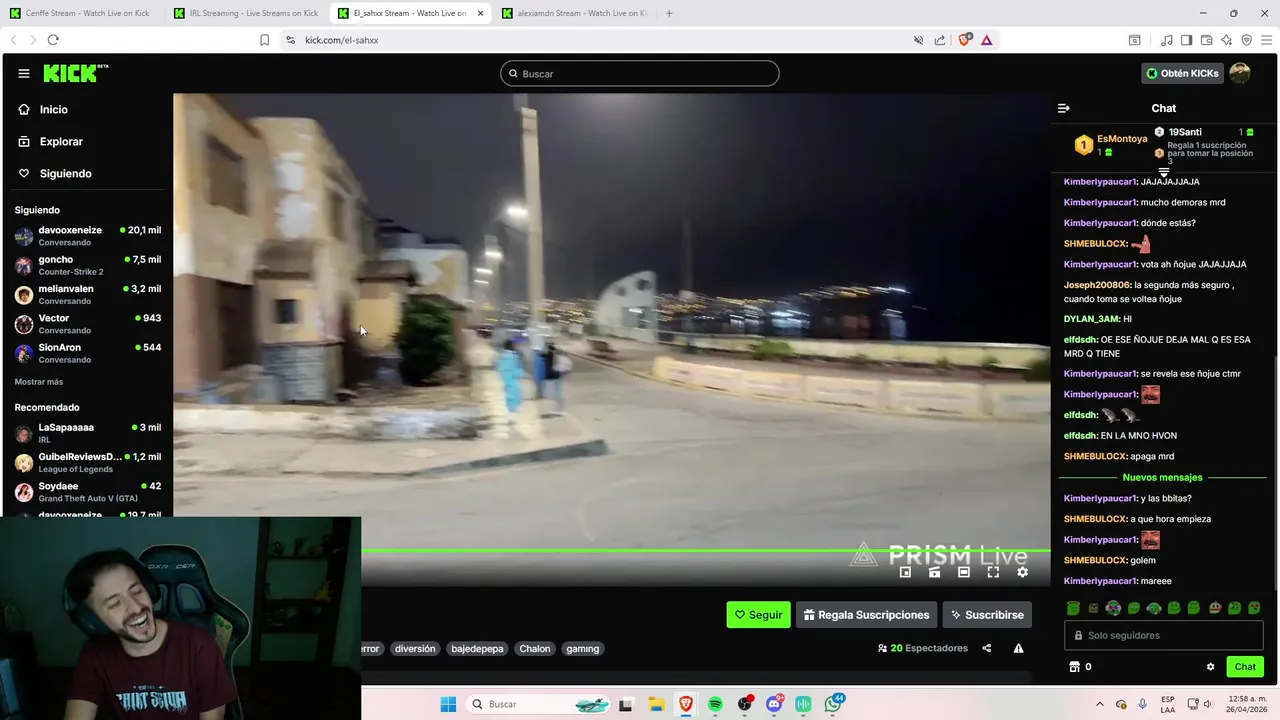
Task: Open Brave Leo AI sparkle icon
Action: [x=1227, y=40]
